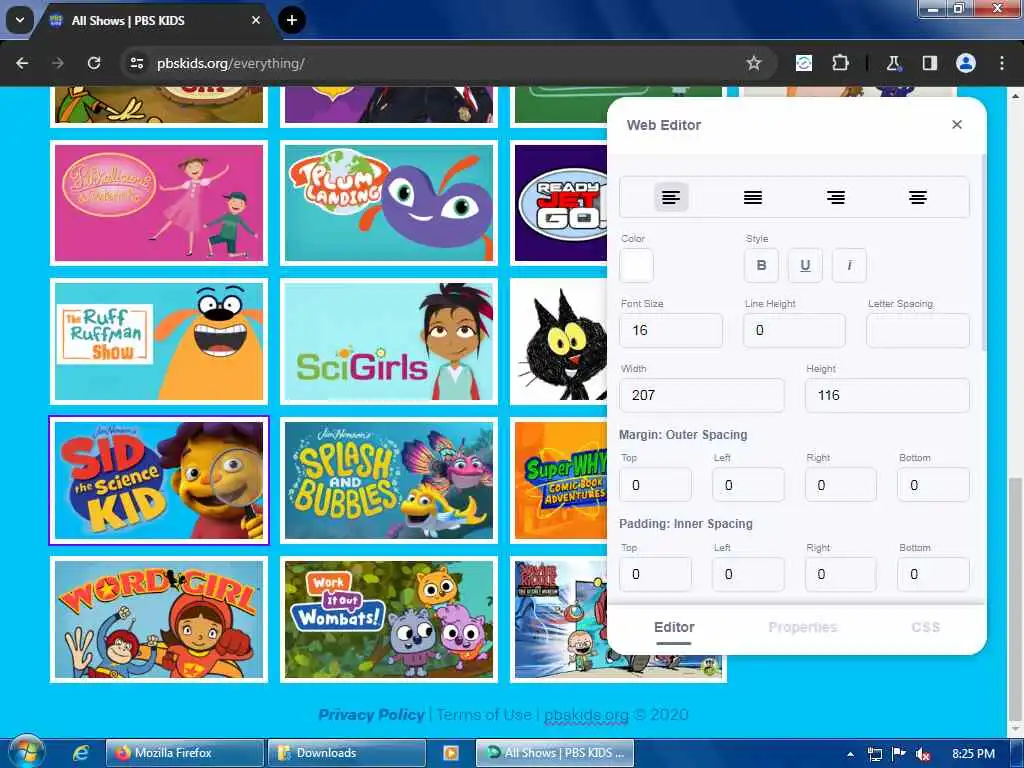Select left text alignment in Web Editor
1024x768 pixels.
pyautogui.click(x=671, y=197)
